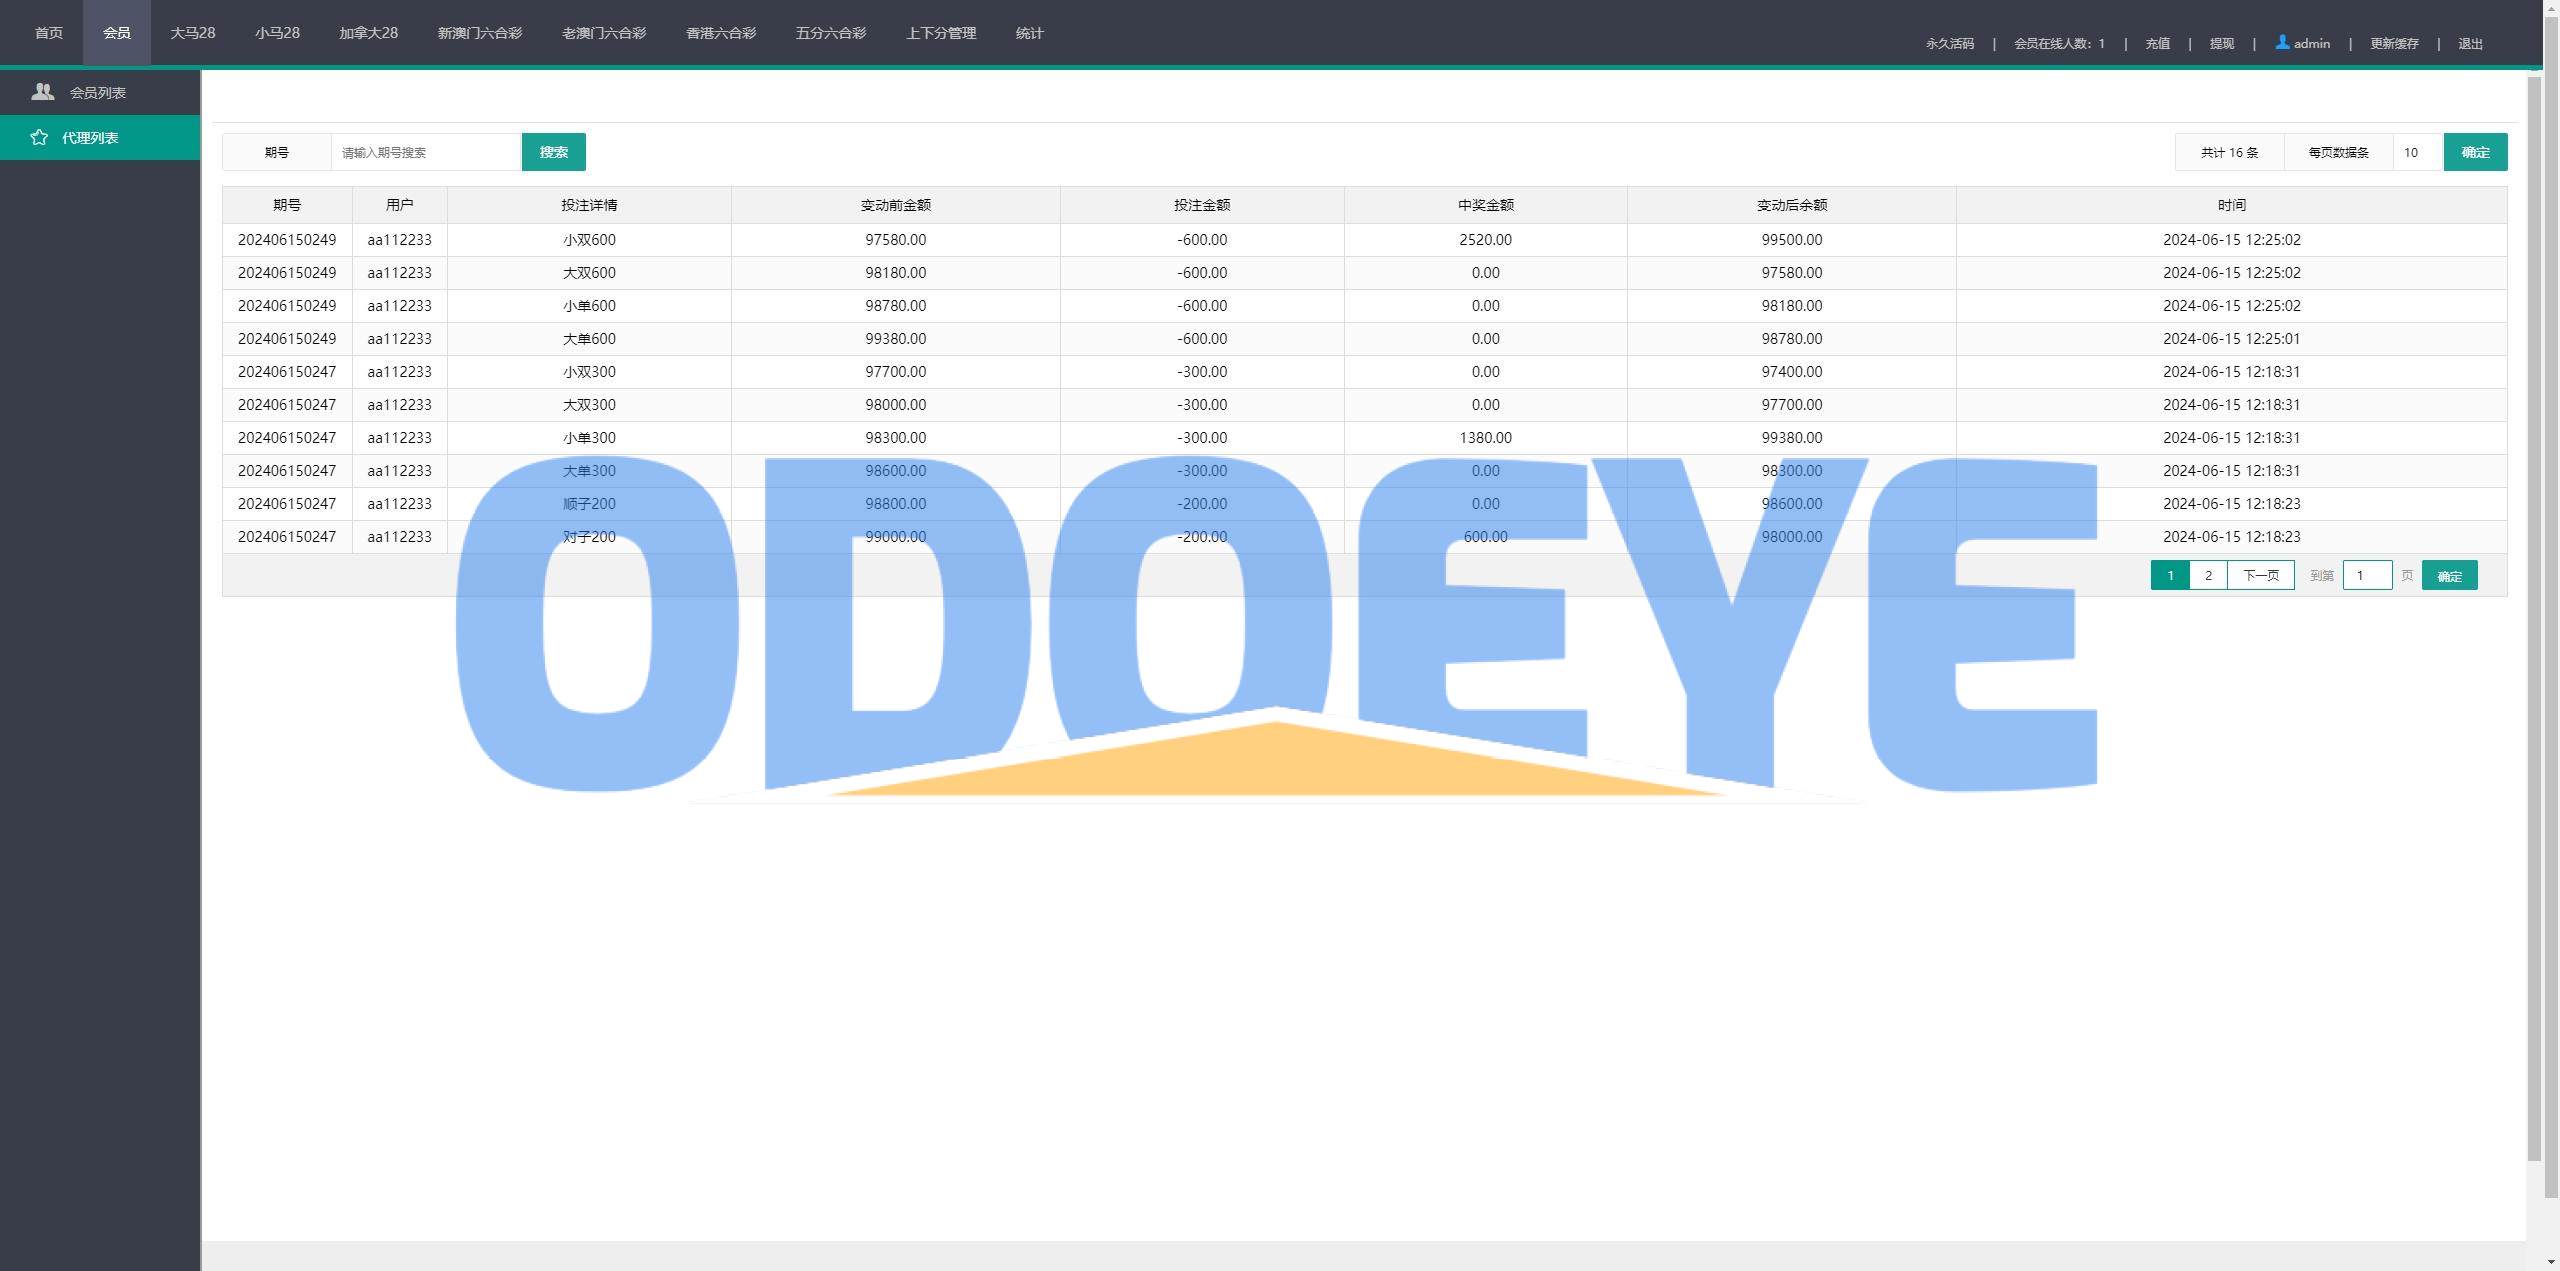The image size is (2560, 1271).
Task: Open the 五分六合彩 menu
Action: coord(831,33)
